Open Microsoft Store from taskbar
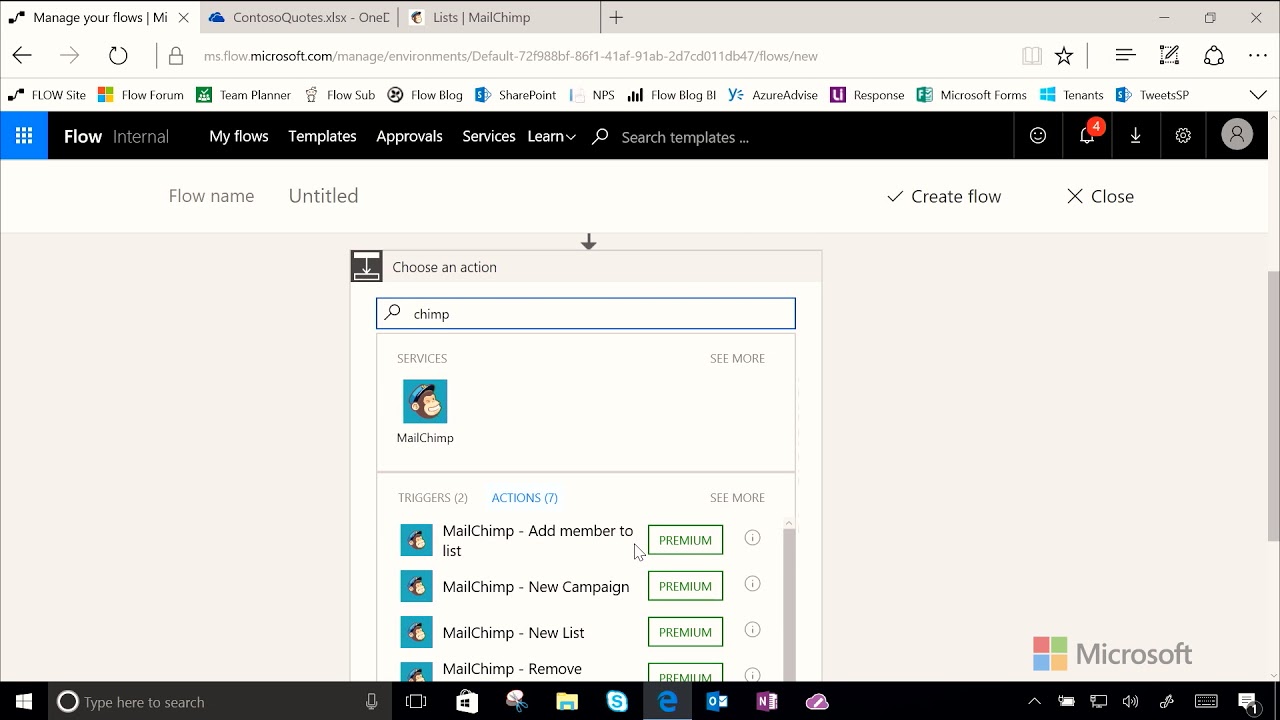This screenshot has height=720, width=1280. click(x=467, y=702)
